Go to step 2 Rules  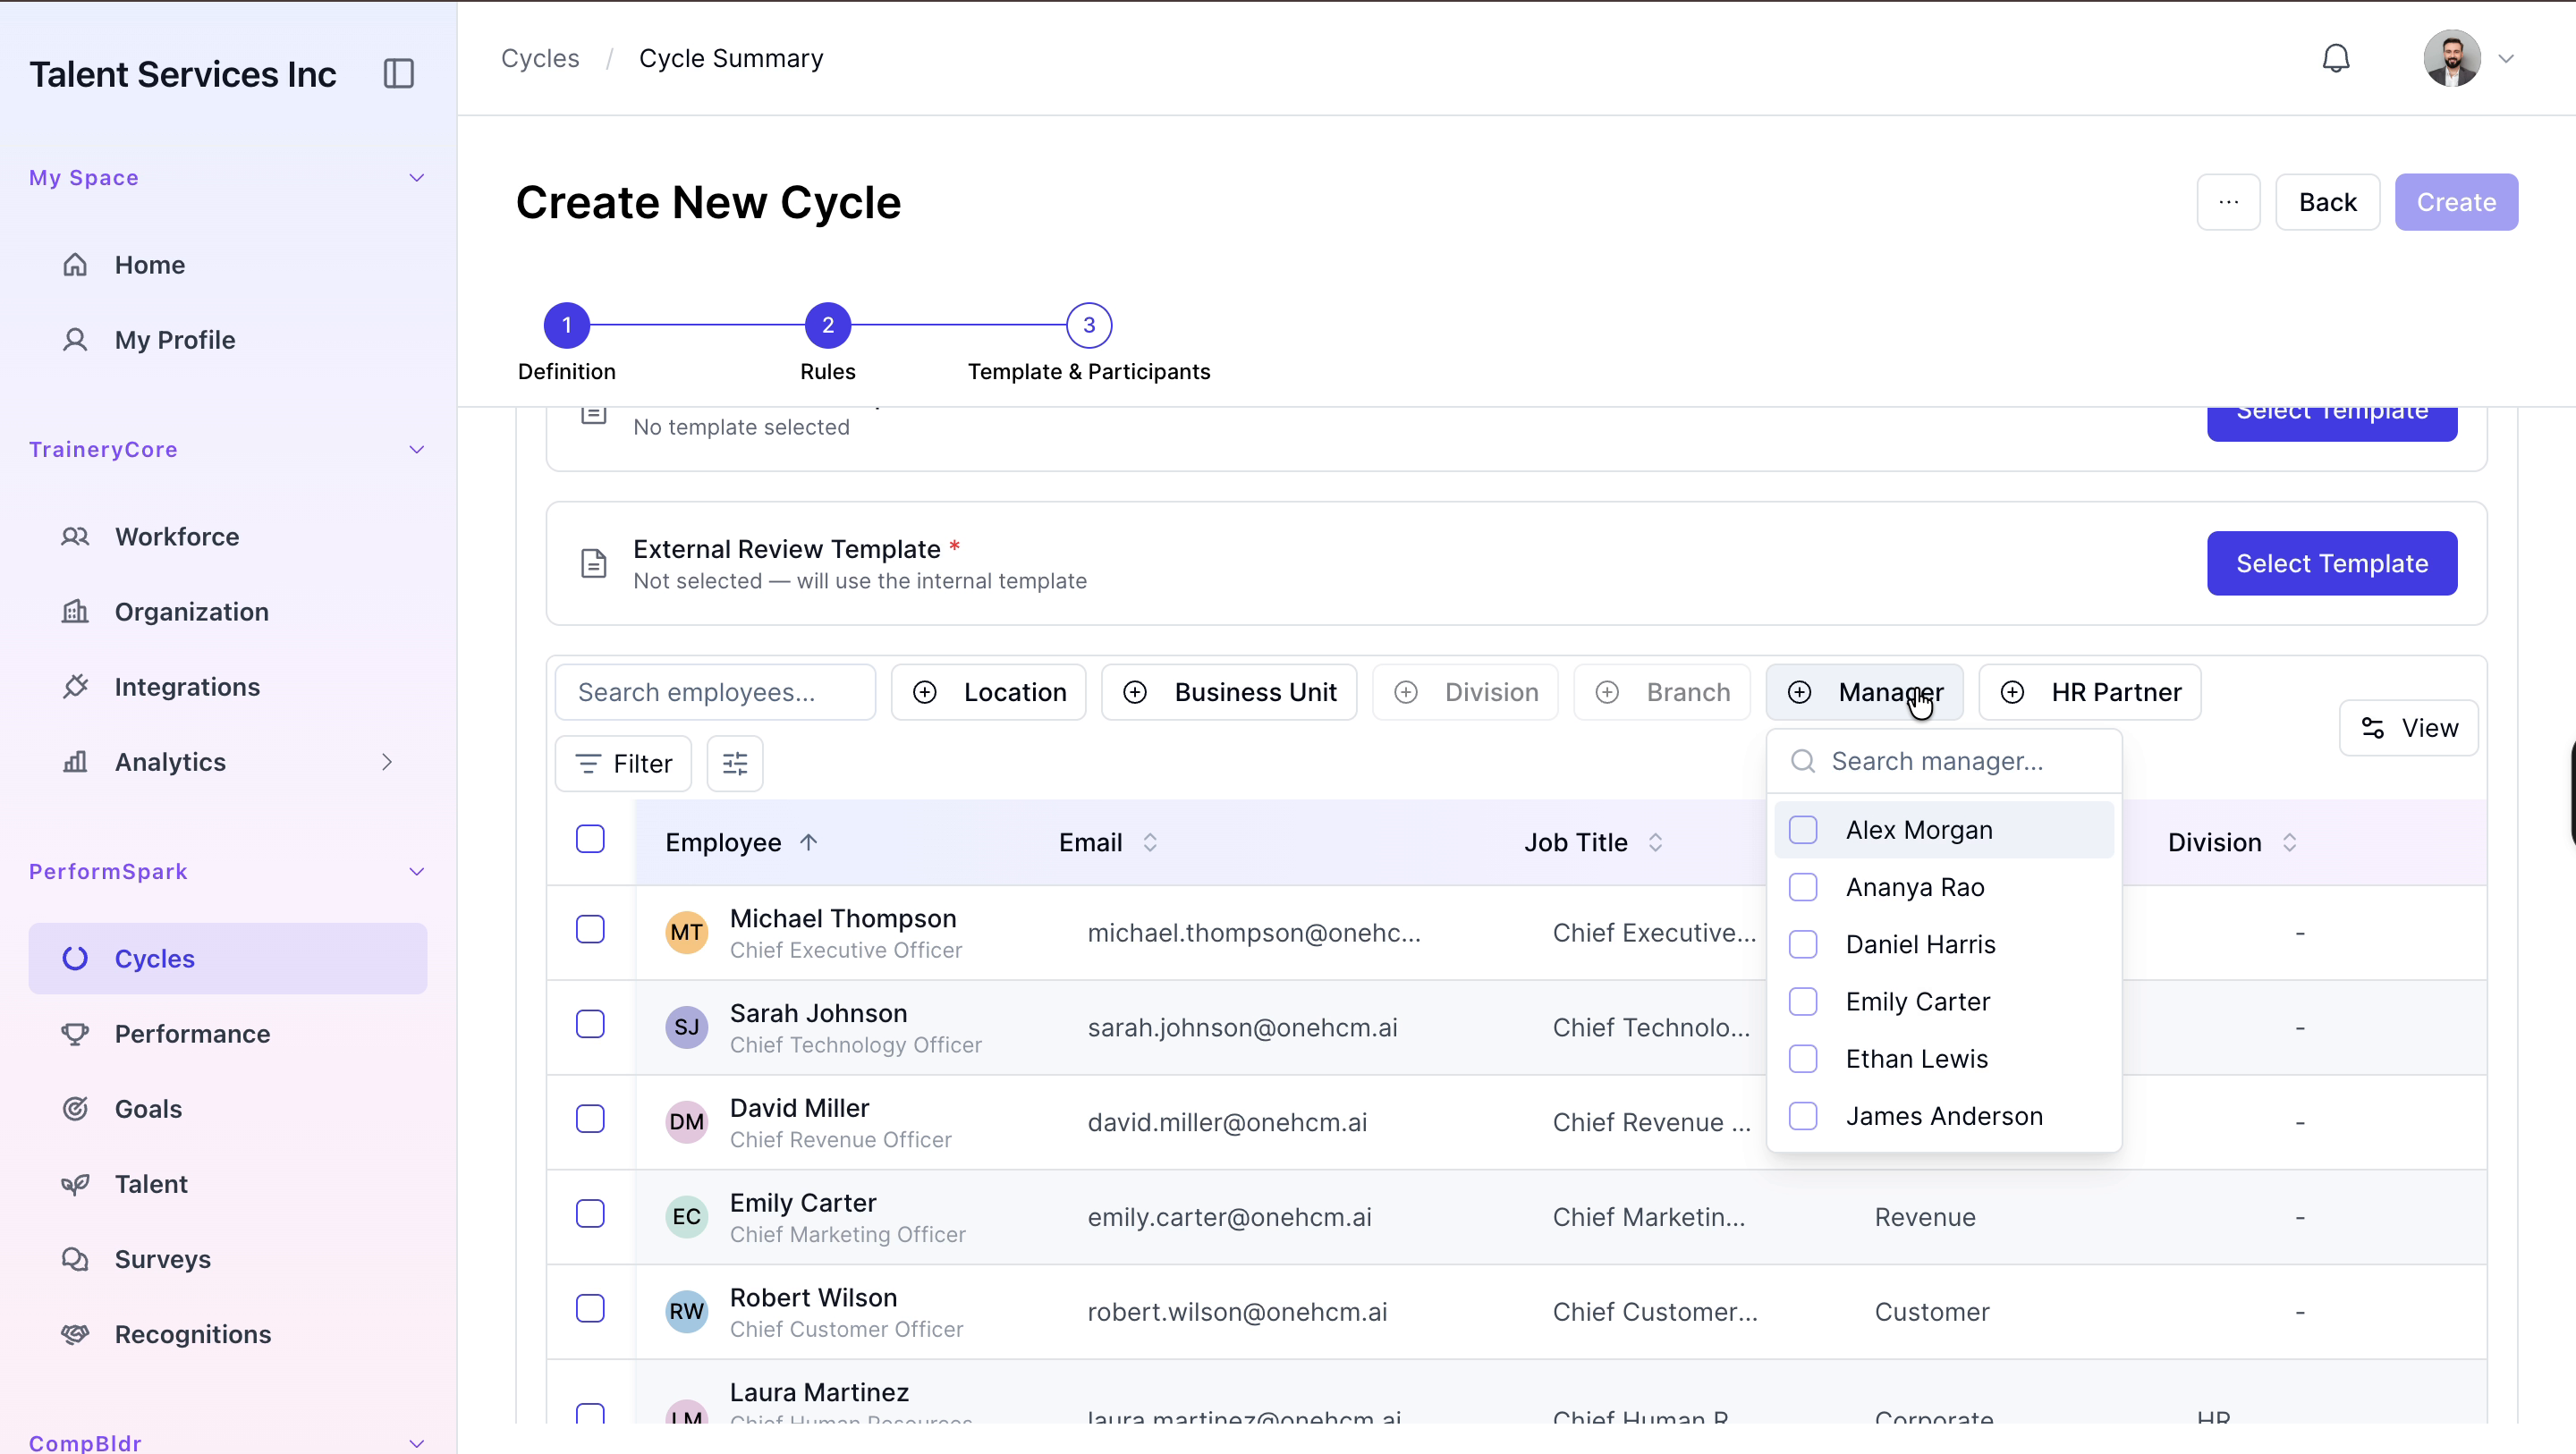click(827, 325)
